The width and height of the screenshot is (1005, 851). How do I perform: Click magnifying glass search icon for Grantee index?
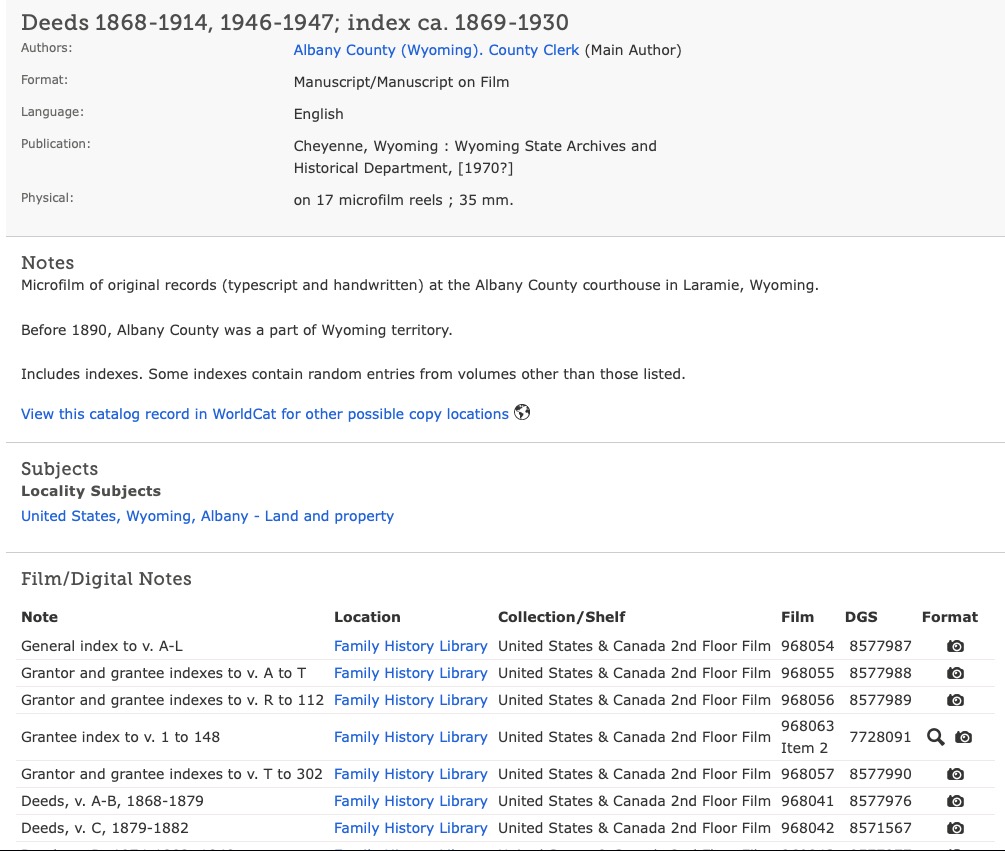936,738
